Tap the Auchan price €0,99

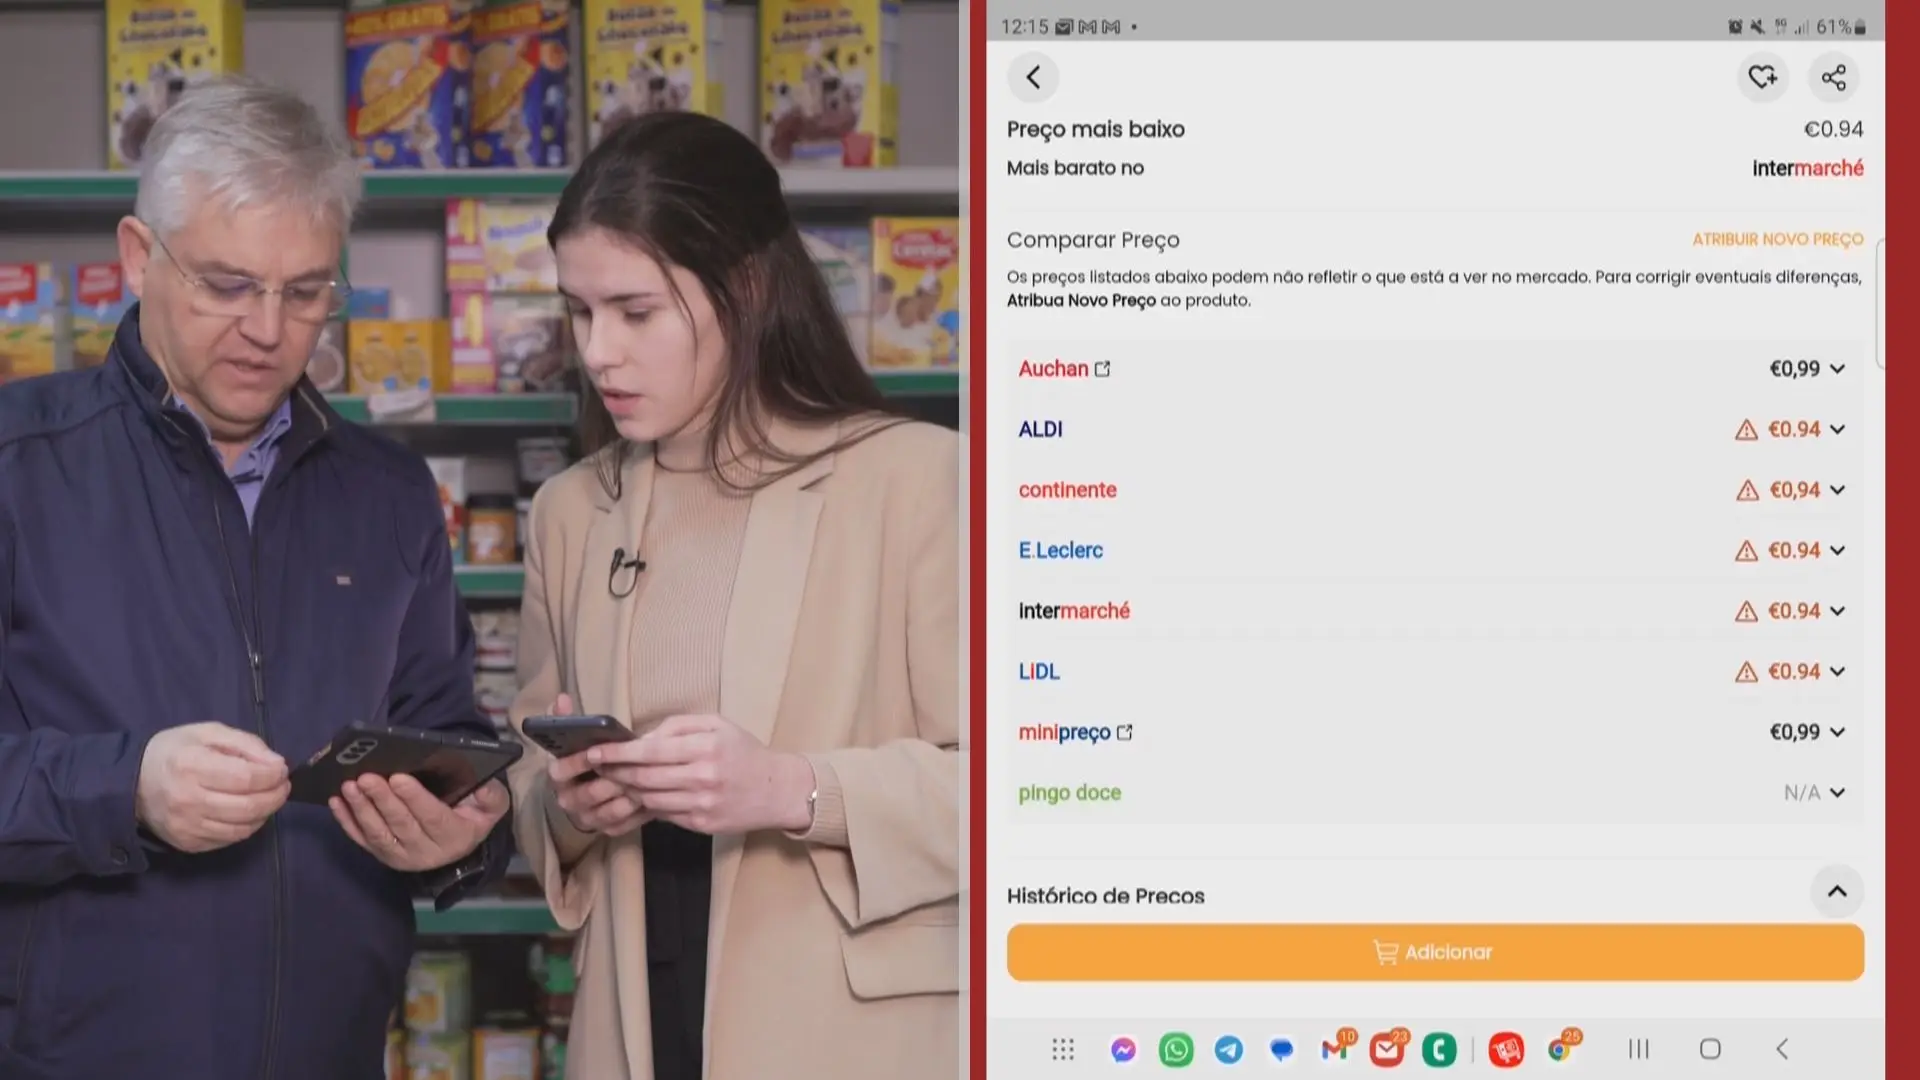(1794, 369)
